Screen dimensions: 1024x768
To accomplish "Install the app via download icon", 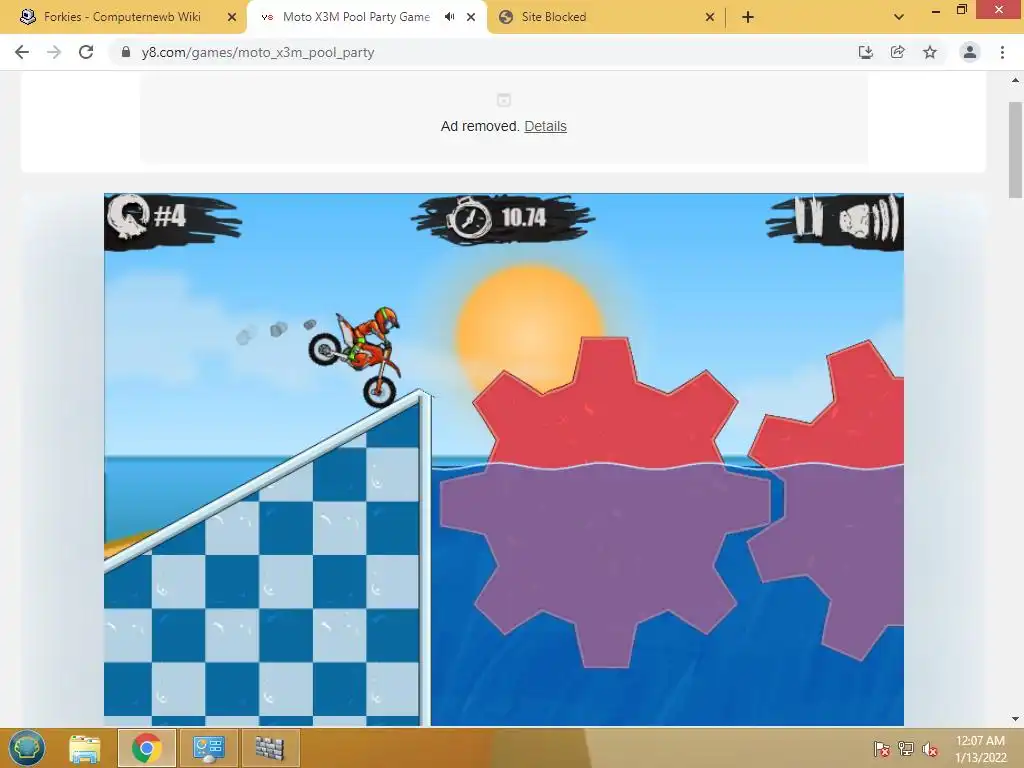I will (865, 52).
